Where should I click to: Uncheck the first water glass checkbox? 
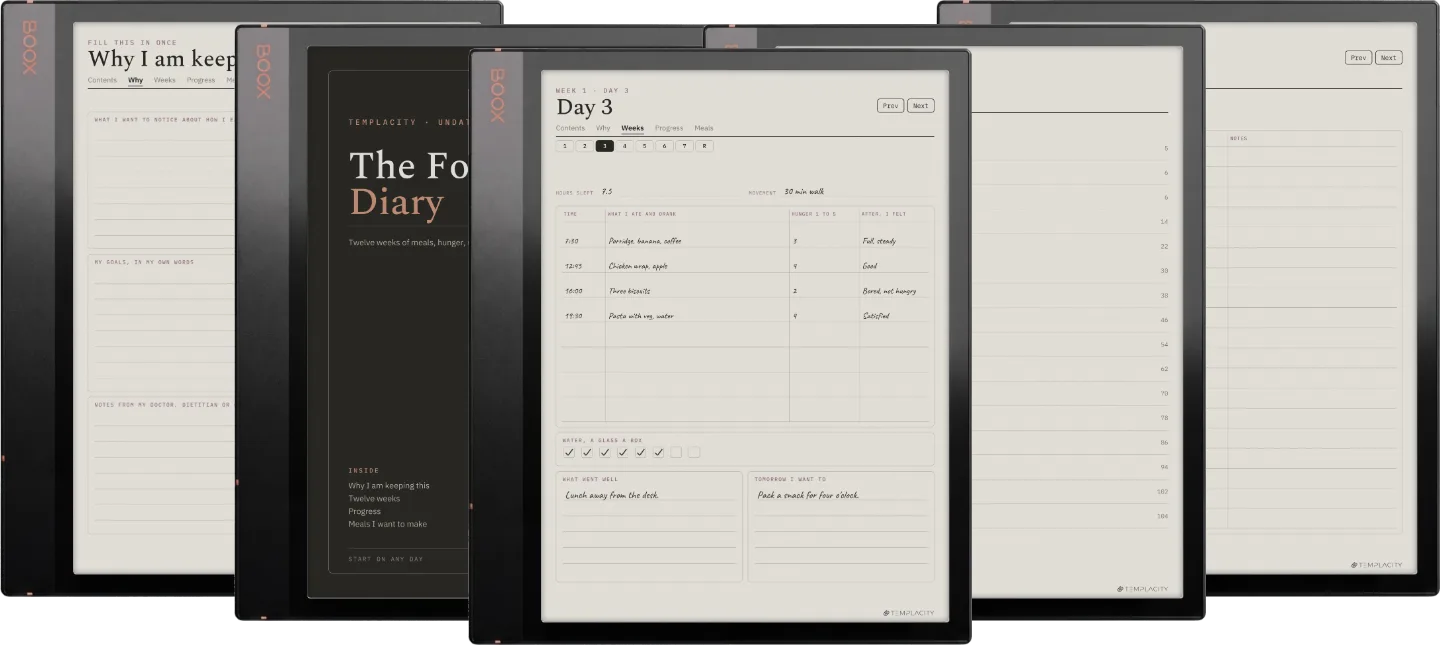[569, 452]
